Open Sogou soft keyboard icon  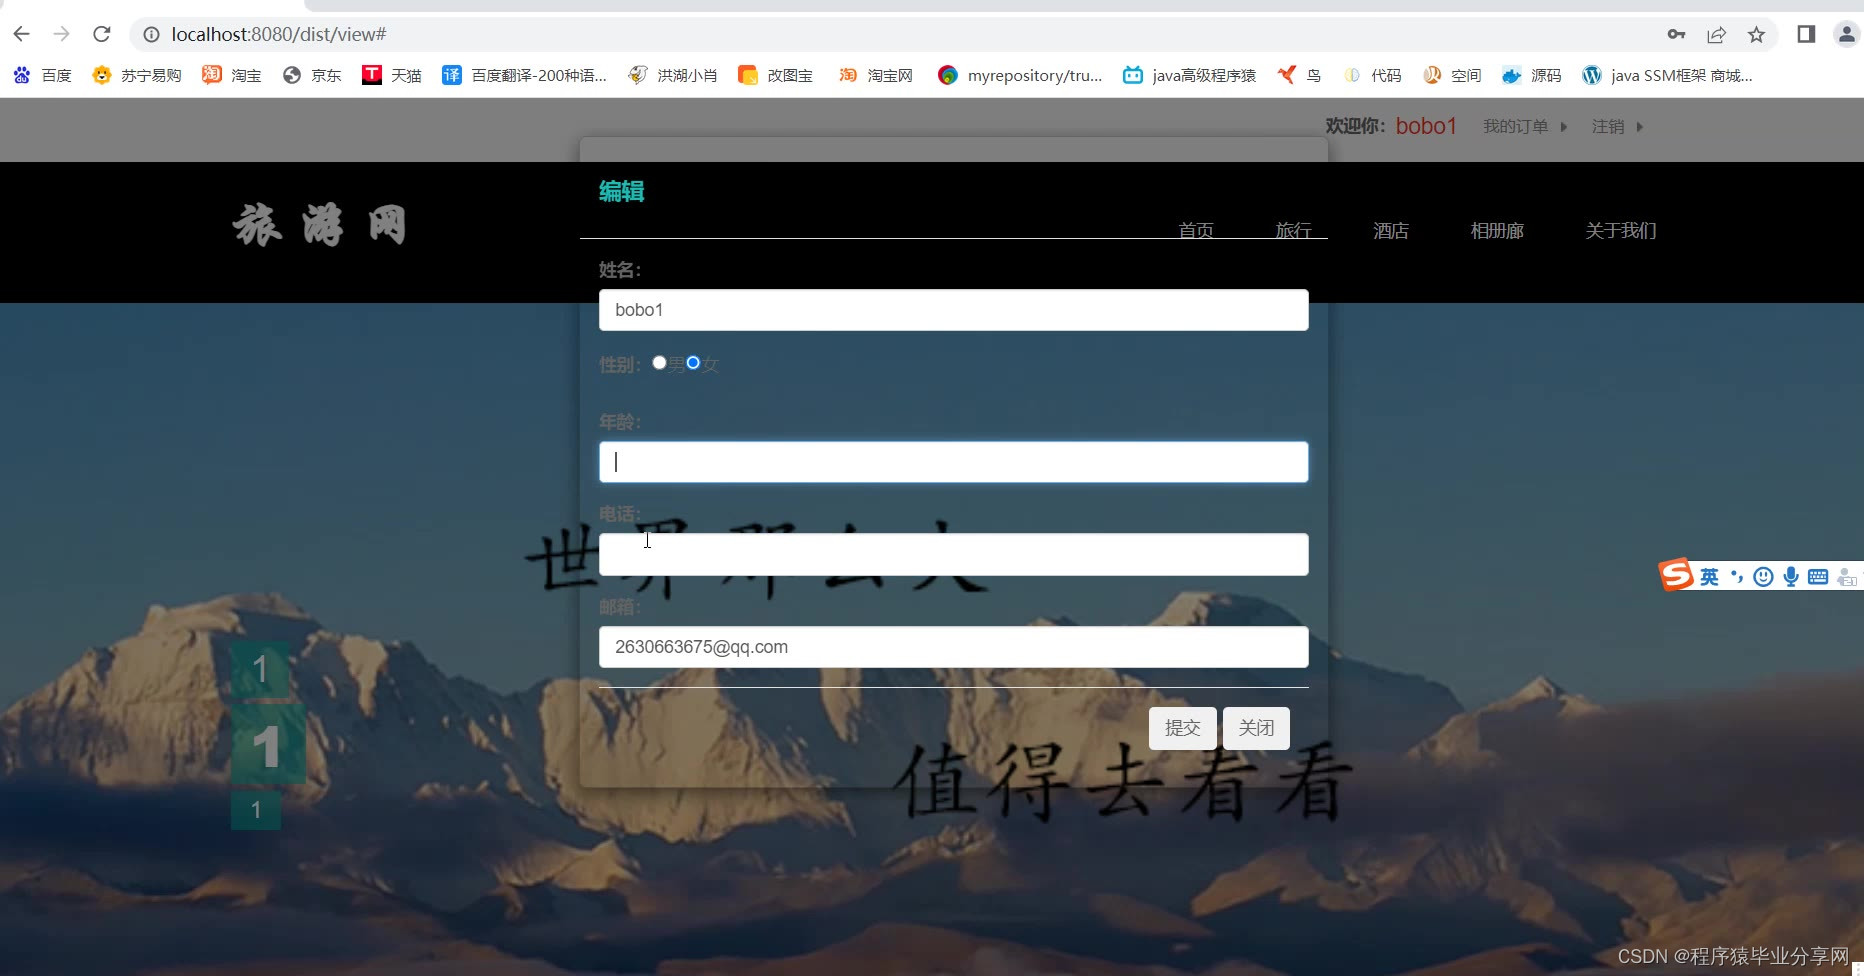(x=1818, y=577)
